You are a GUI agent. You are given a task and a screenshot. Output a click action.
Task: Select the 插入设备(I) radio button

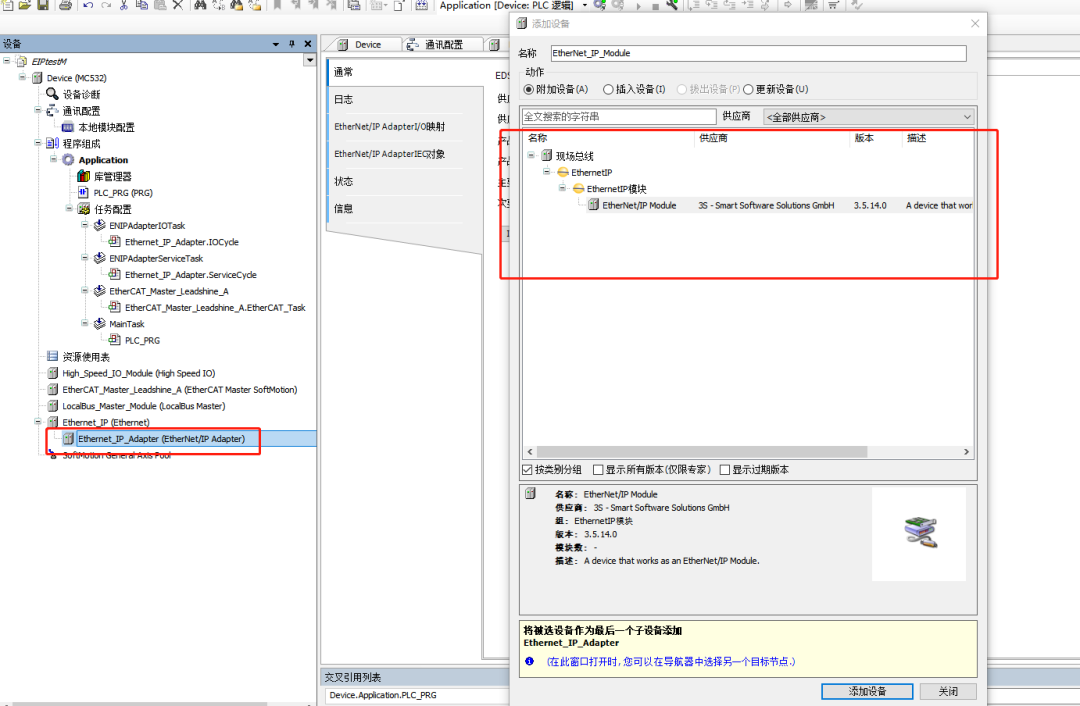coord(609,89)
